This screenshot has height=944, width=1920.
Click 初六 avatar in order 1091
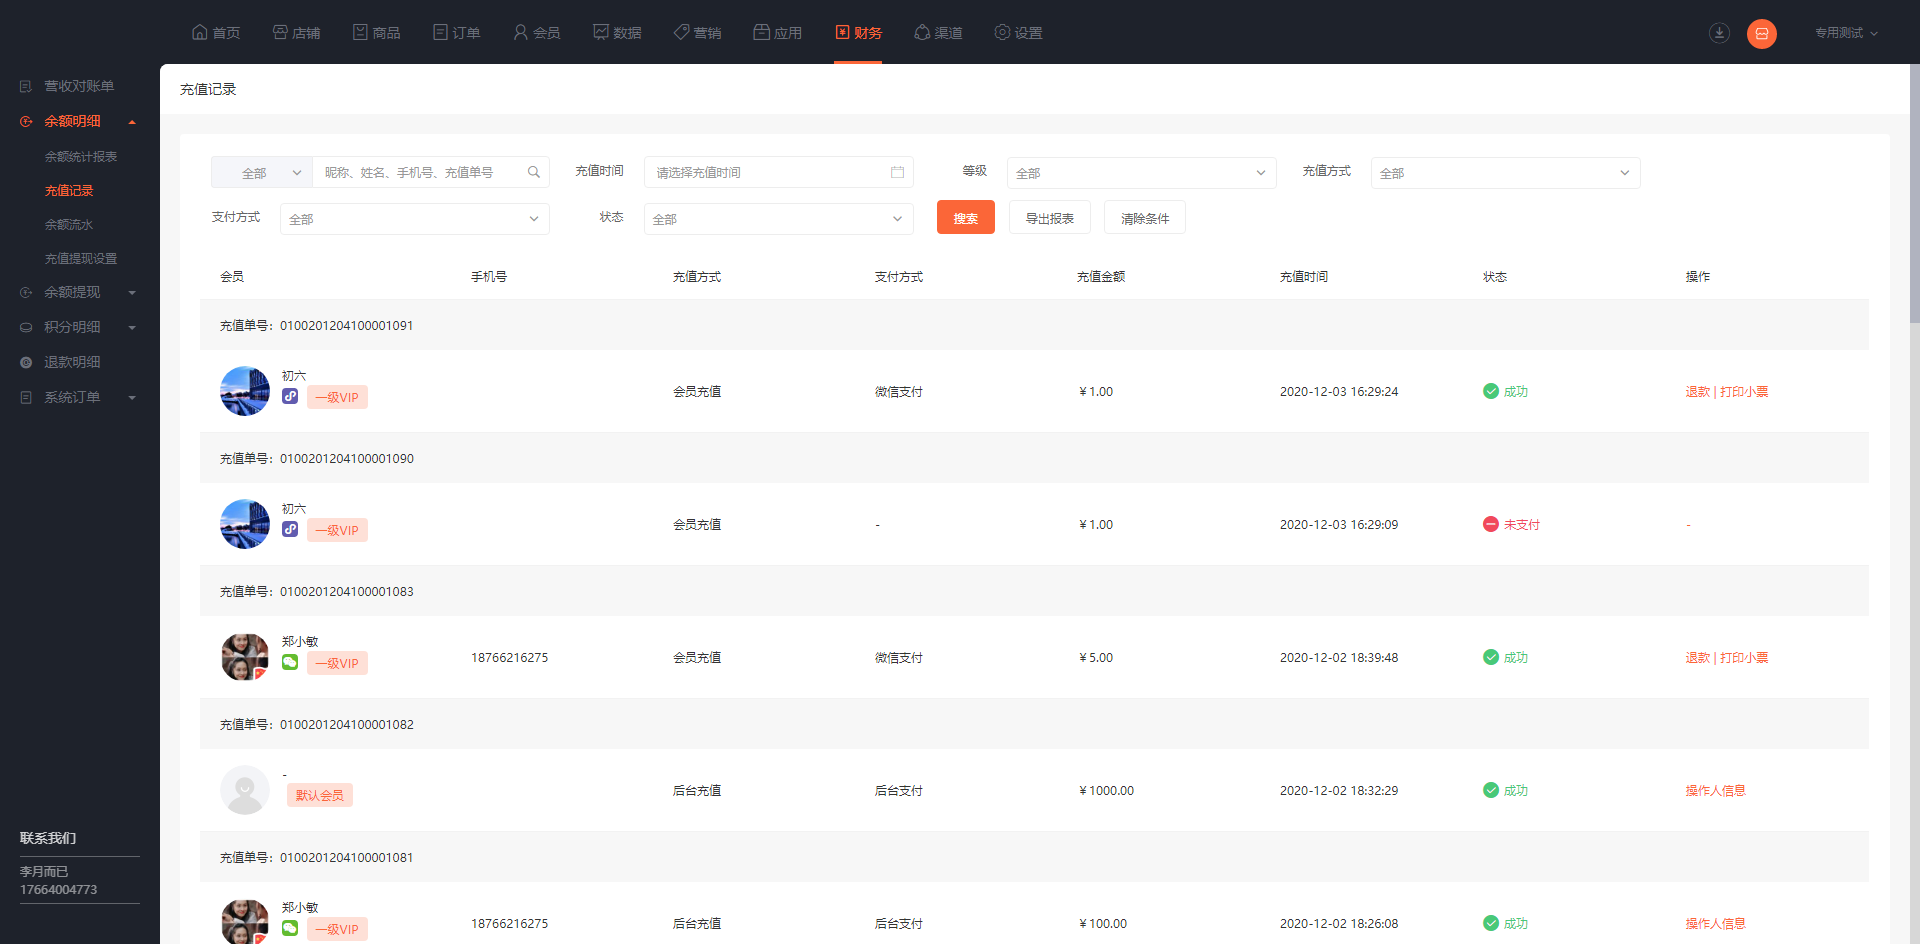point(245,391)
